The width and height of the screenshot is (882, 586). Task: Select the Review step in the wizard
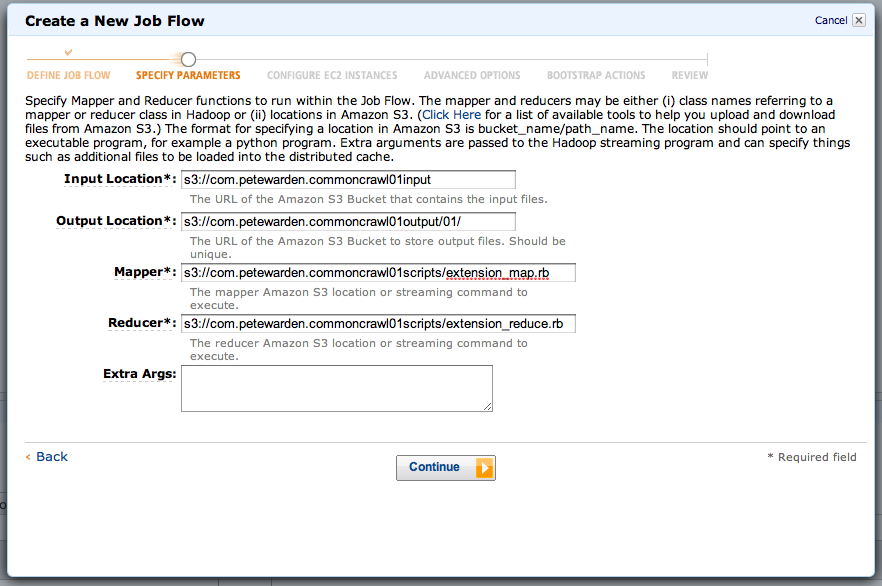[690, 75]
